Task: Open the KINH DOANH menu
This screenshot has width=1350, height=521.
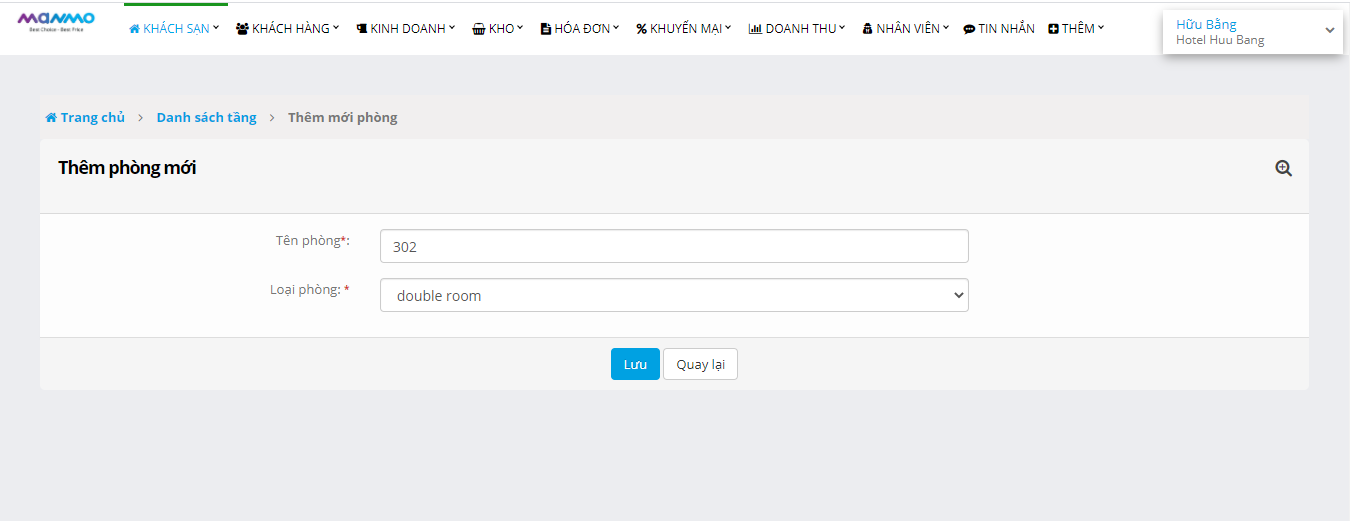Action: (x=406, y=29)
